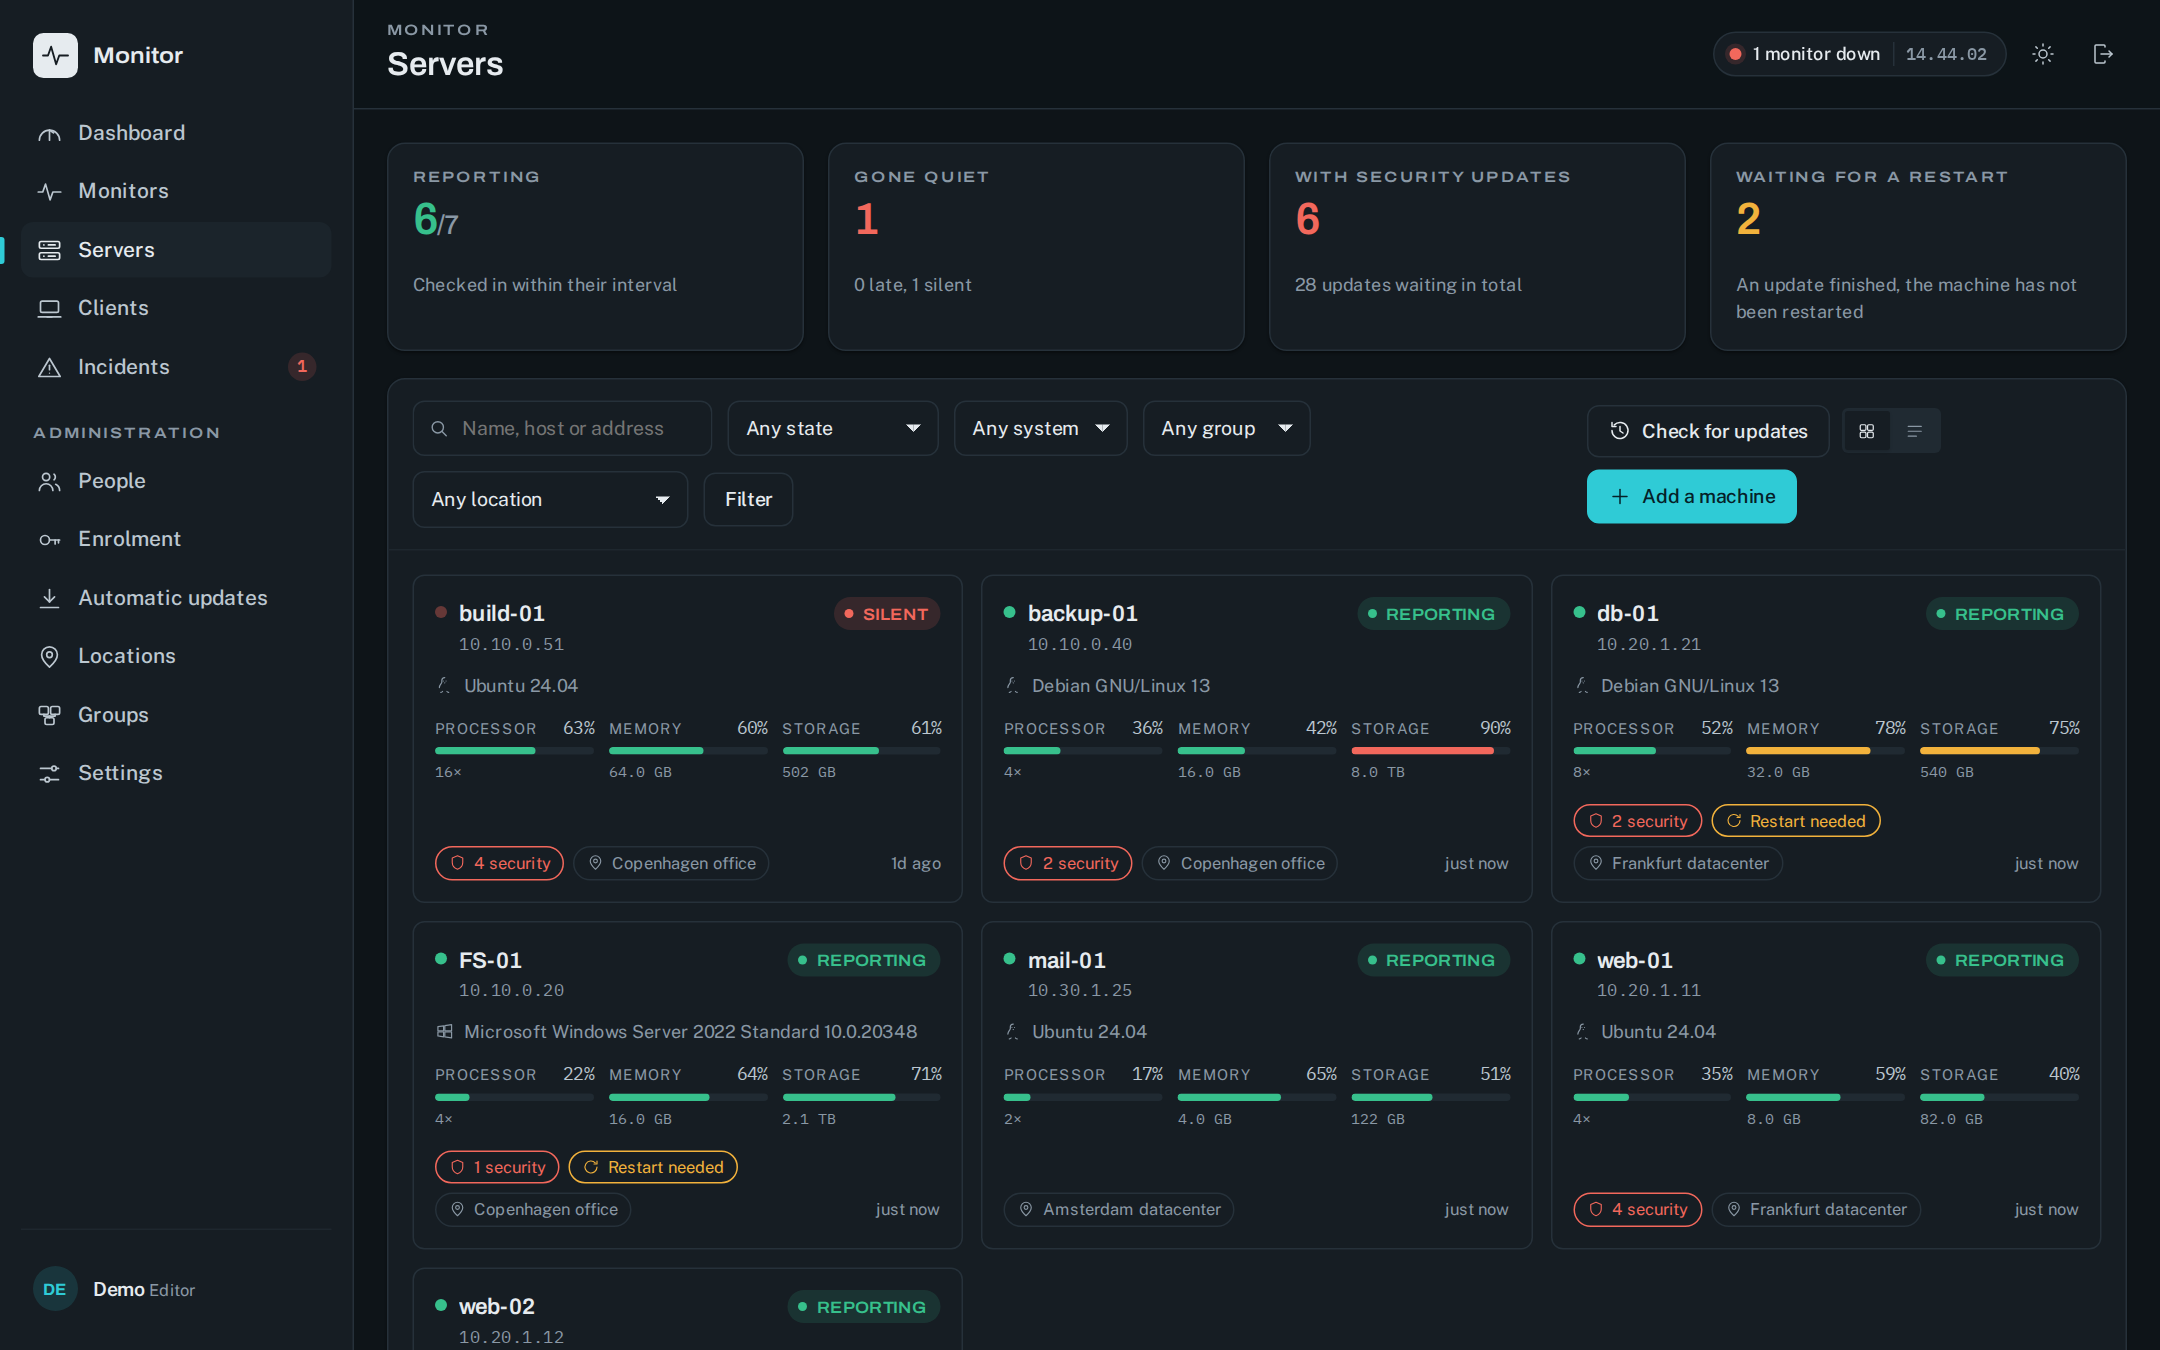This screenshot has width=2160, height=1350.
Task: Click the Groups icon in sidebar
Action: pos(49,715)
